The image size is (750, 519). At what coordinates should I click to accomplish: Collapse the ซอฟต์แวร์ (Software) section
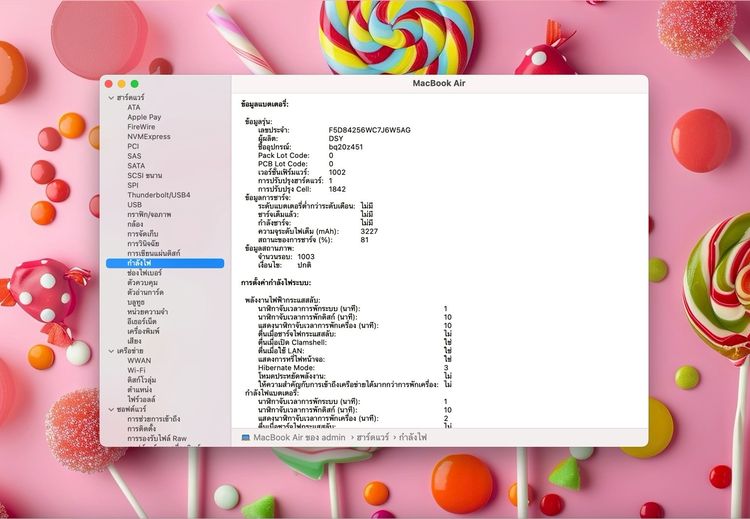[x=109, y=409]
